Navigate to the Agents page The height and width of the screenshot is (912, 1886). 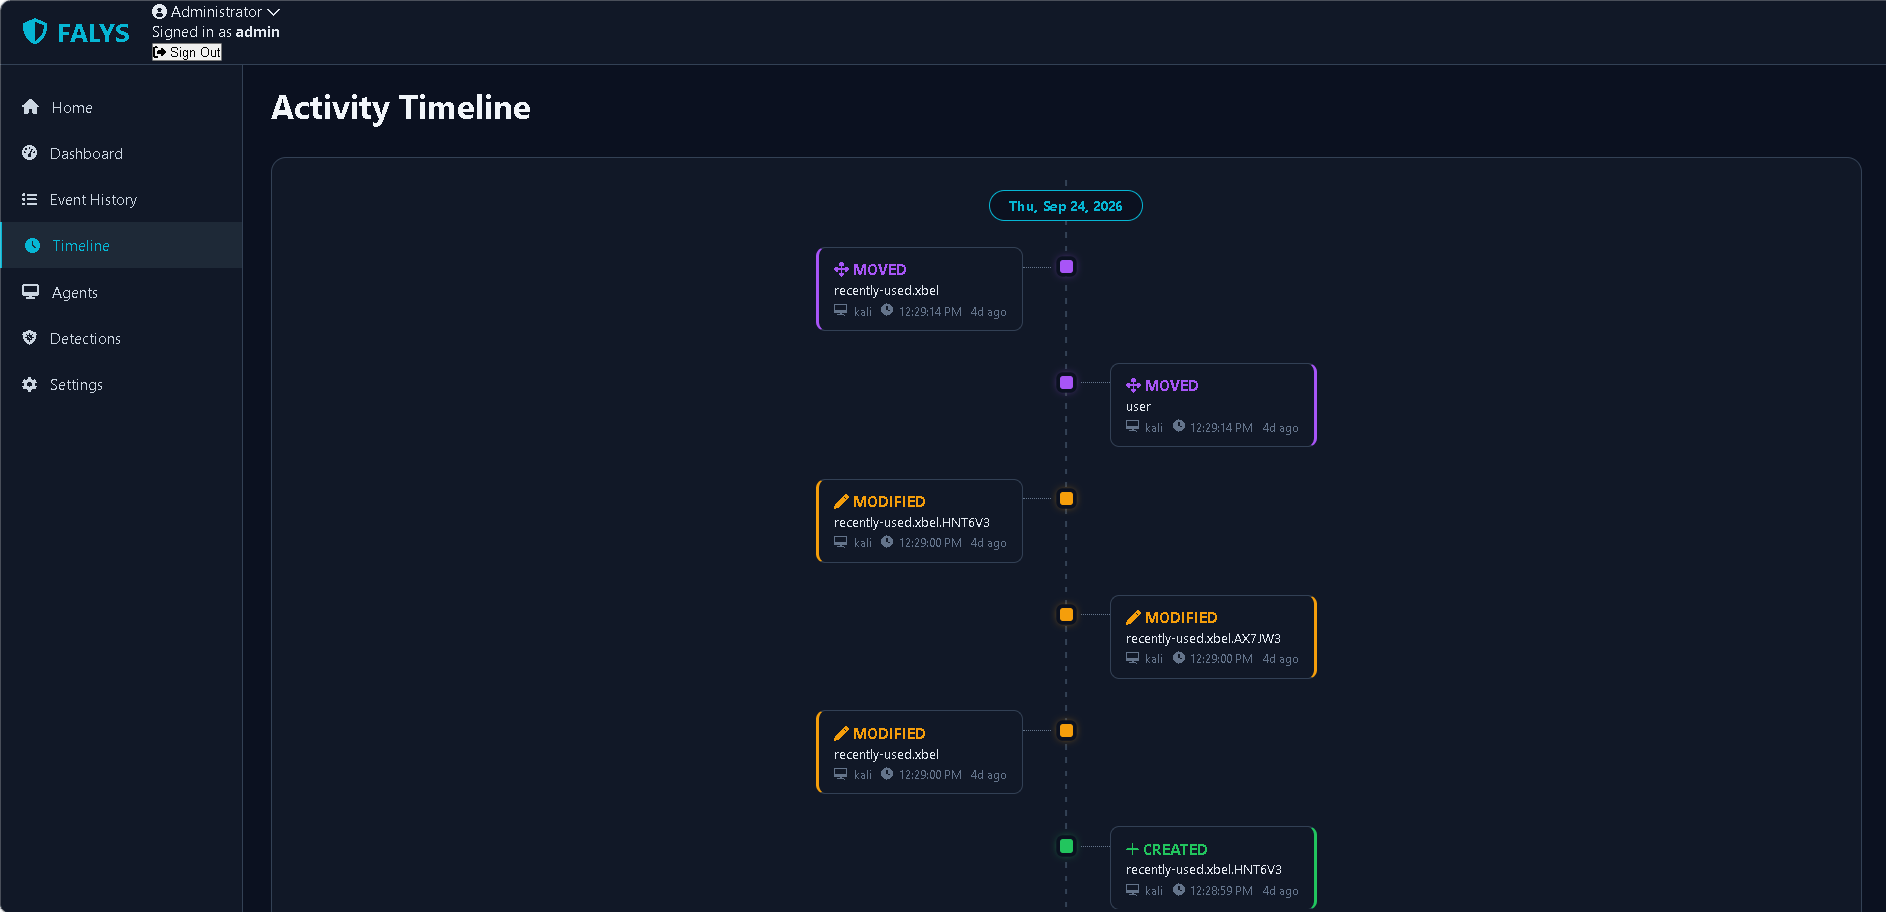[x=121, y=292]
